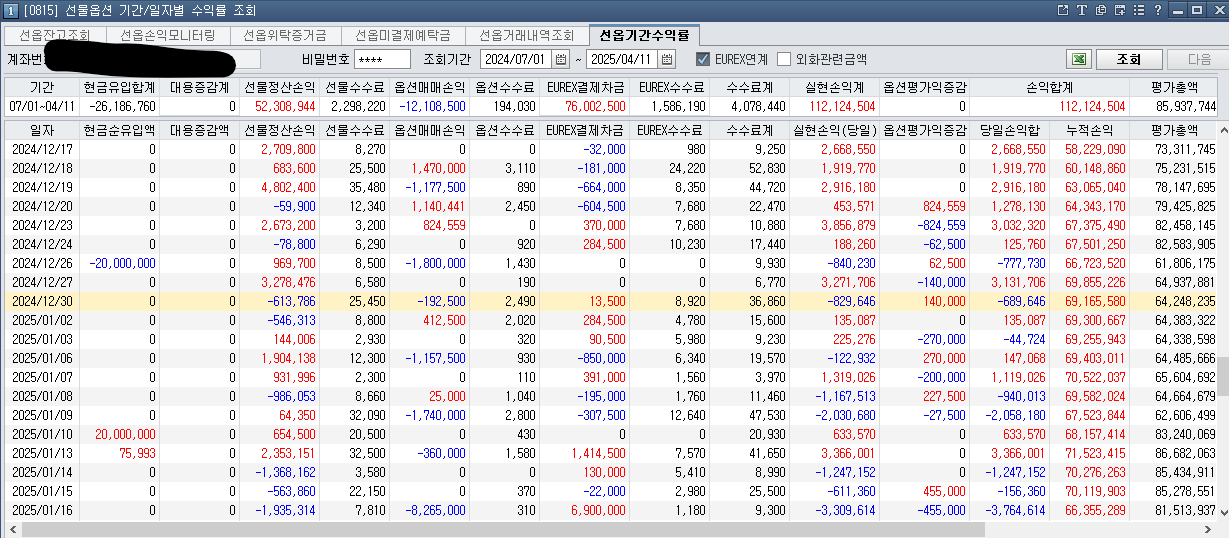Click the font size T icon
The image size is (1229, 538).
[x=1082, y=10]
